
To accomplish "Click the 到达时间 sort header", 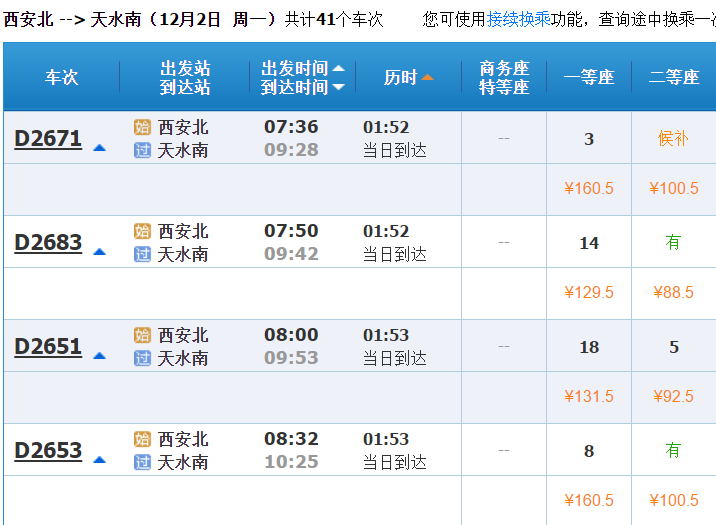I will click(x=294, y=88).
